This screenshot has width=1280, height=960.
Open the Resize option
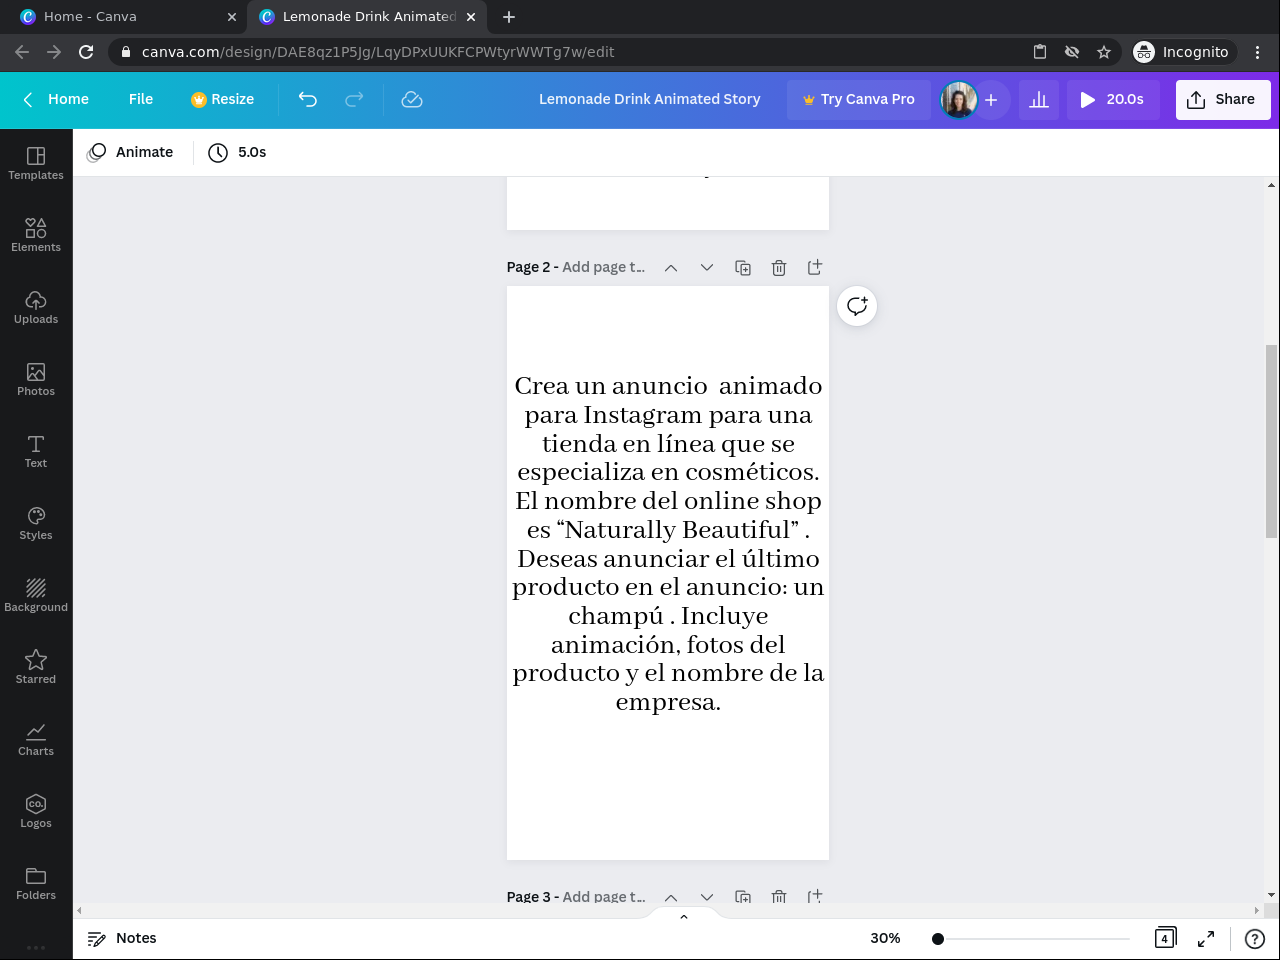point(222,99)
